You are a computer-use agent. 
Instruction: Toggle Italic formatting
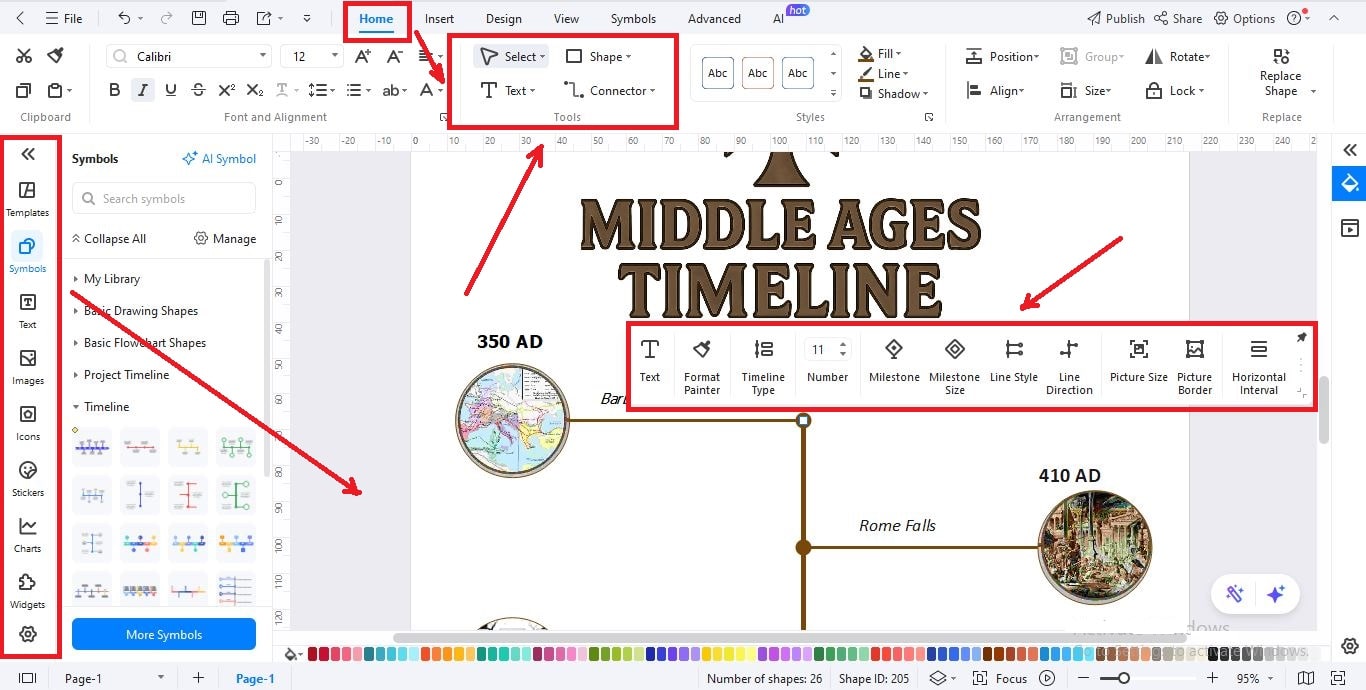click(143, 90)
